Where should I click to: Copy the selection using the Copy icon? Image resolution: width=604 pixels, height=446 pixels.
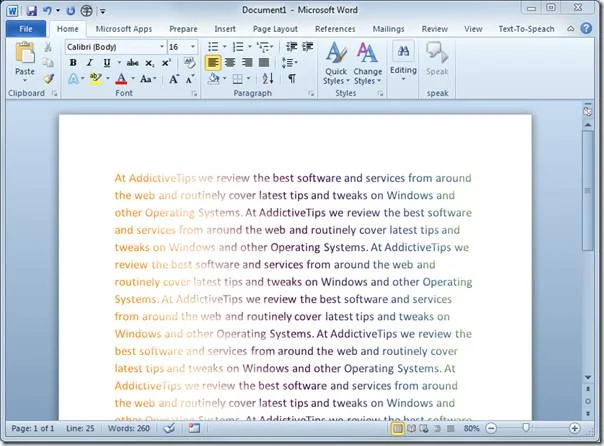(x=48, y=62)
